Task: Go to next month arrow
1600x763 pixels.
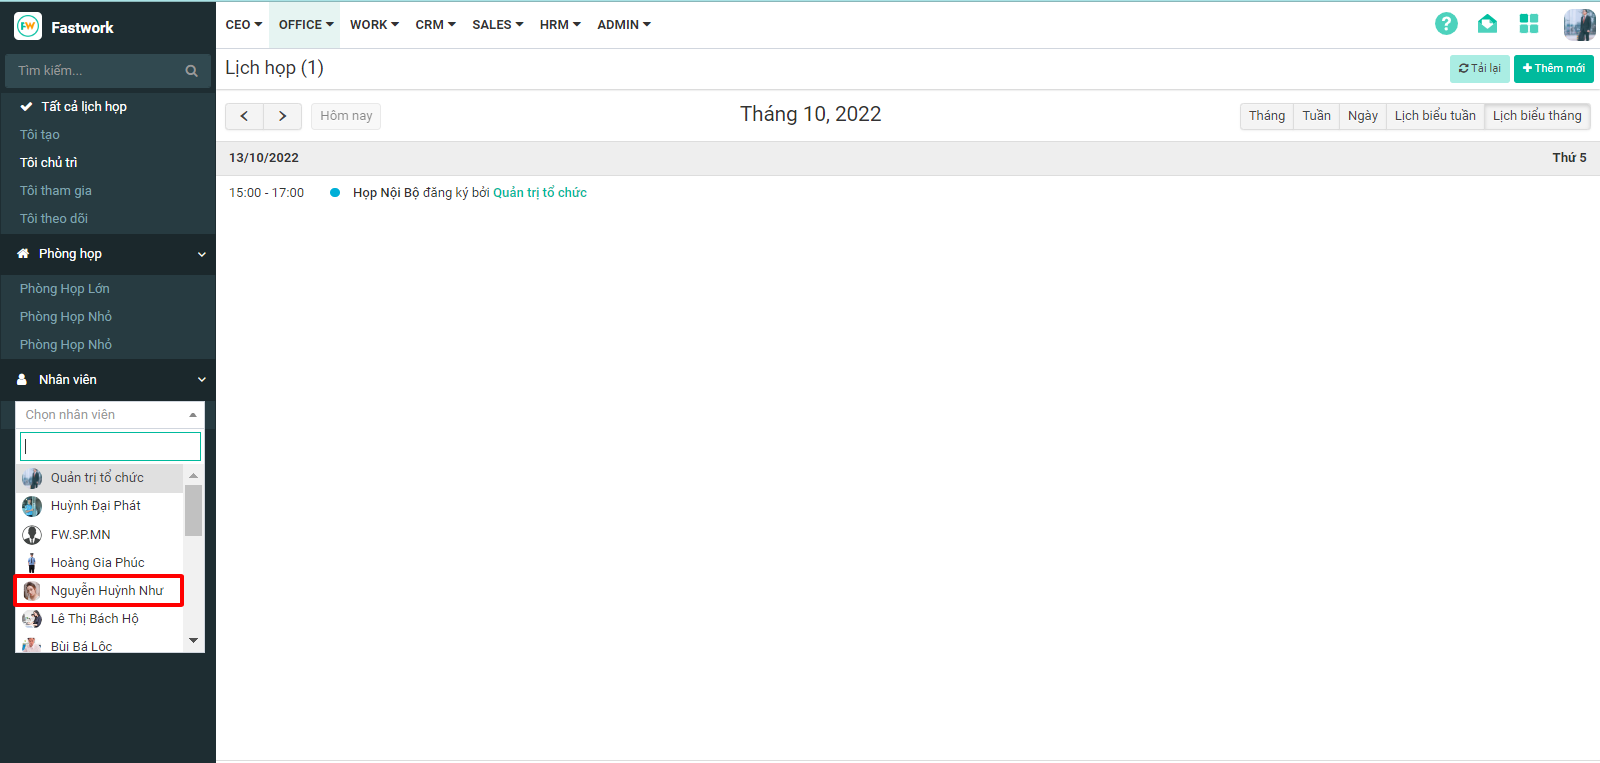Action: point(282,116)
